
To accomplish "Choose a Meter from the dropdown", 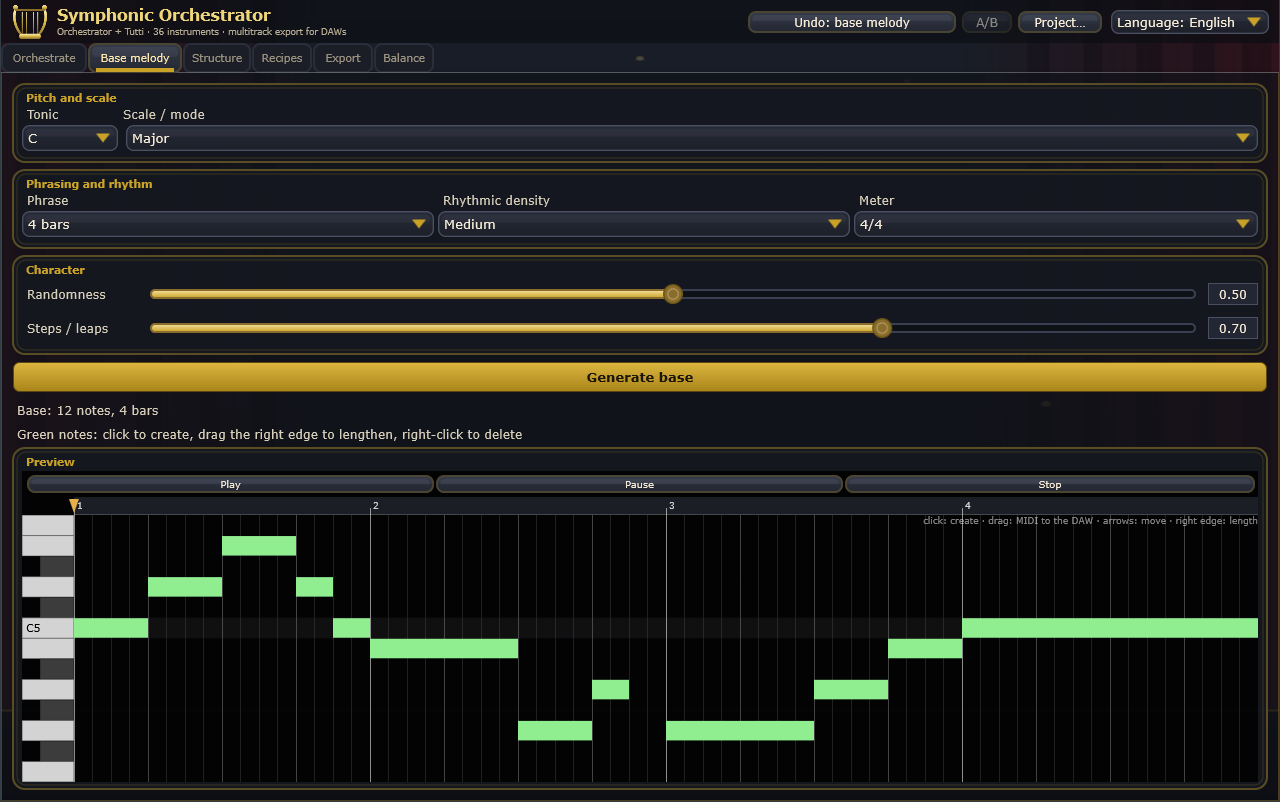I will pos(1056,225).
